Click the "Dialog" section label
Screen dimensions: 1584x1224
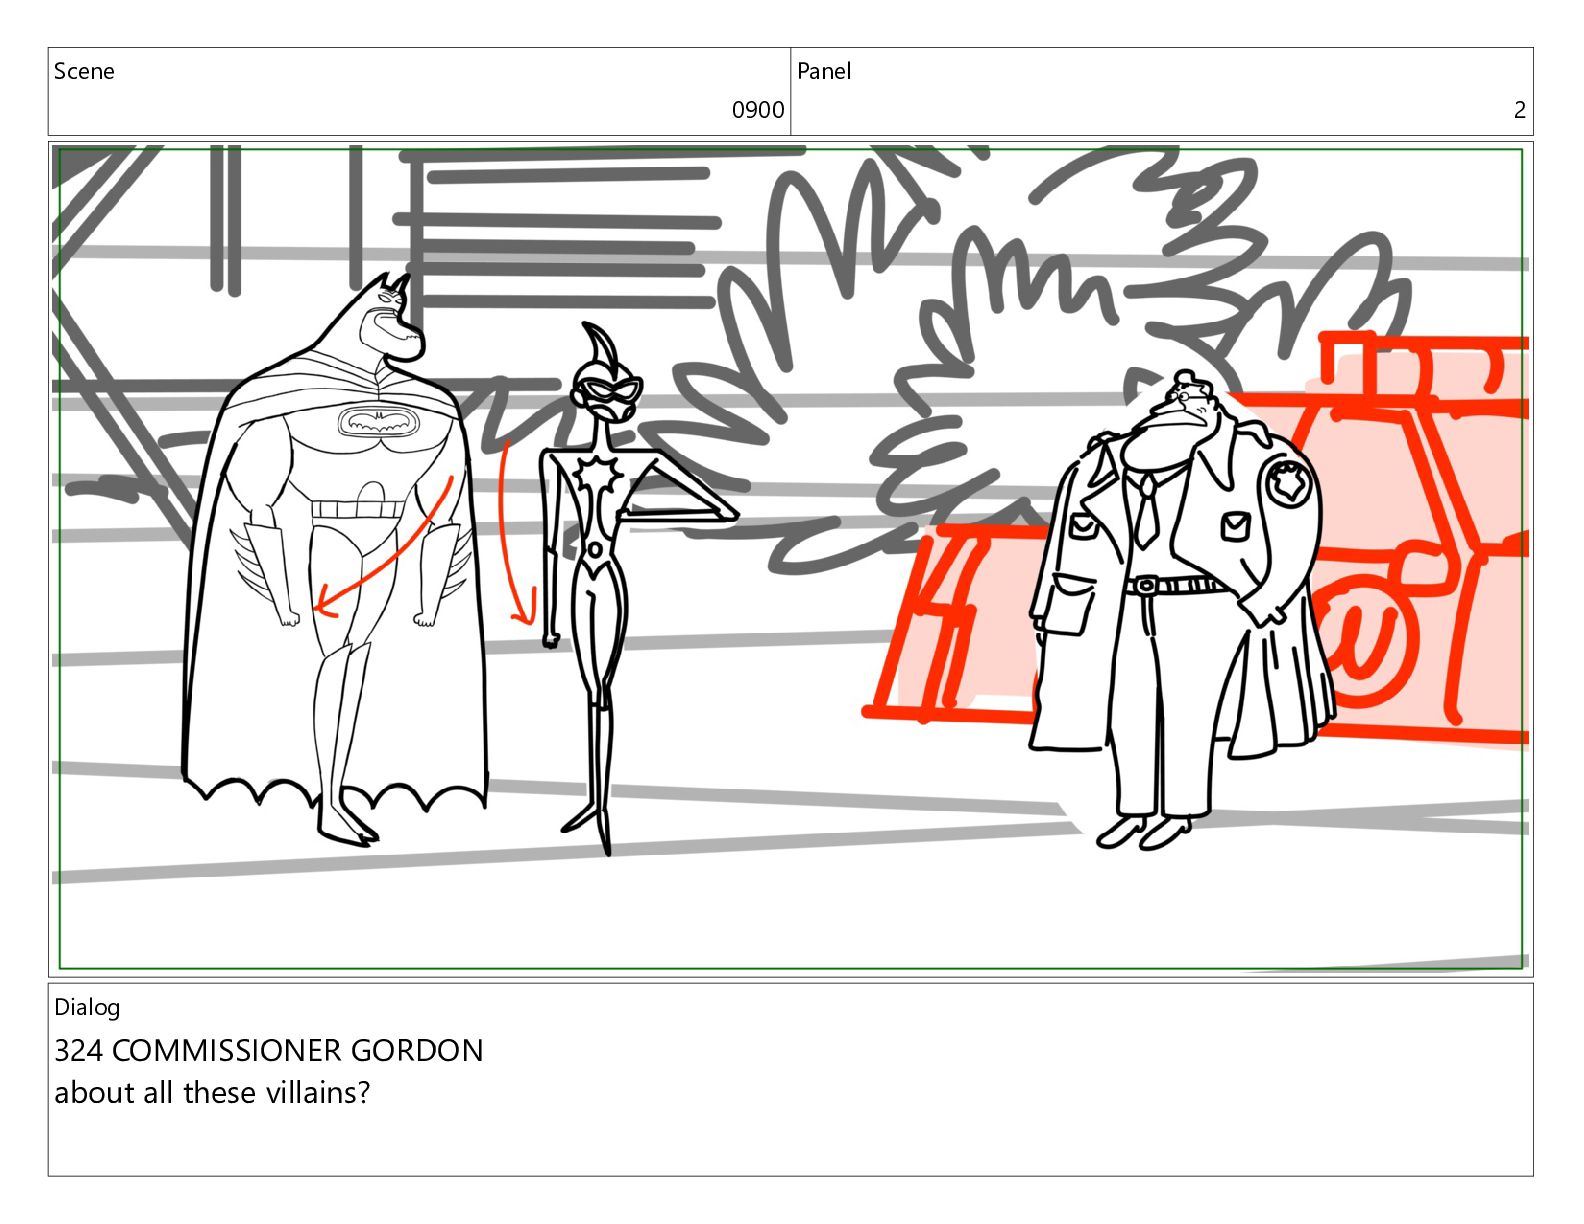tap(87, 1007)
